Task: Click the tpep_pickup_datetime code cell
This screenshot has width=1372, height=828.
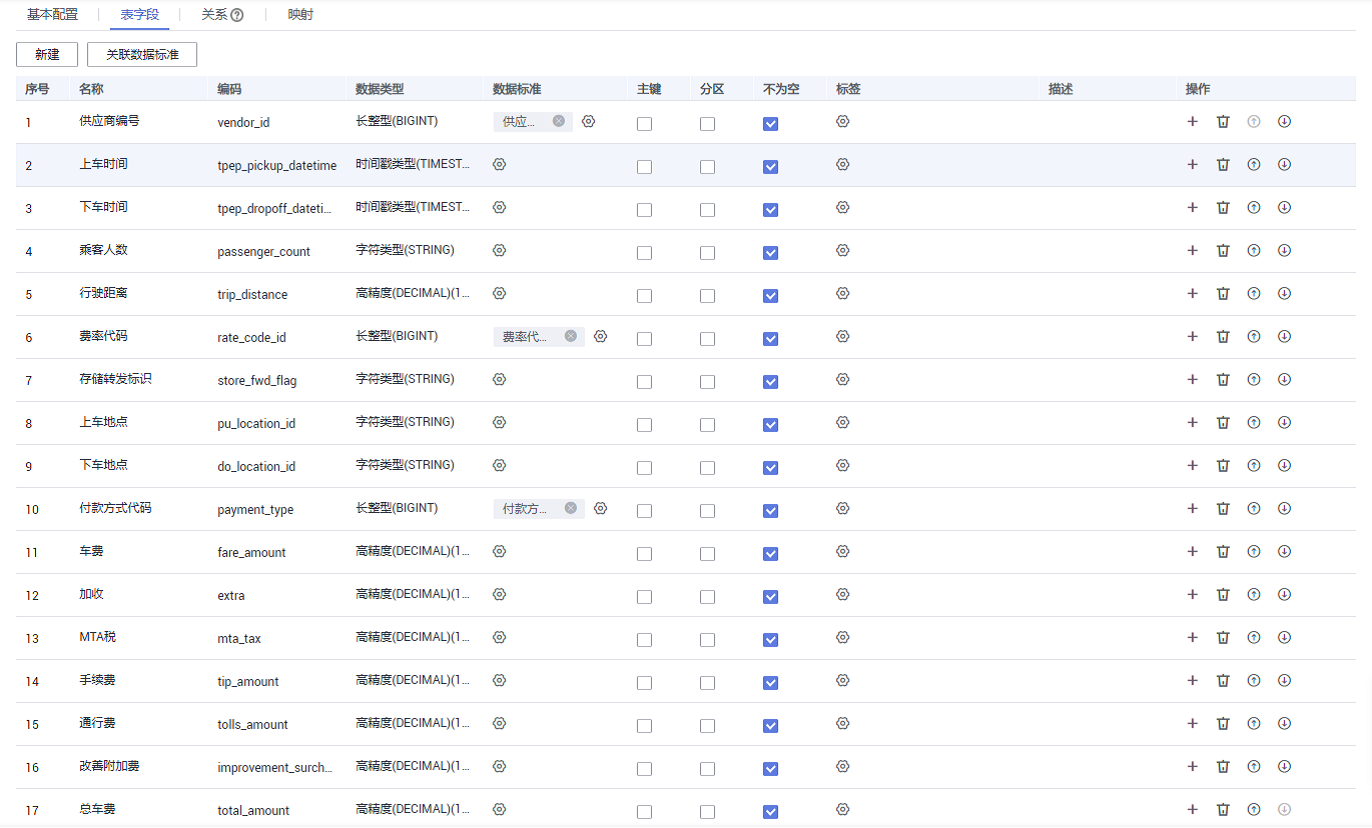Action: (x=277, y=165)
